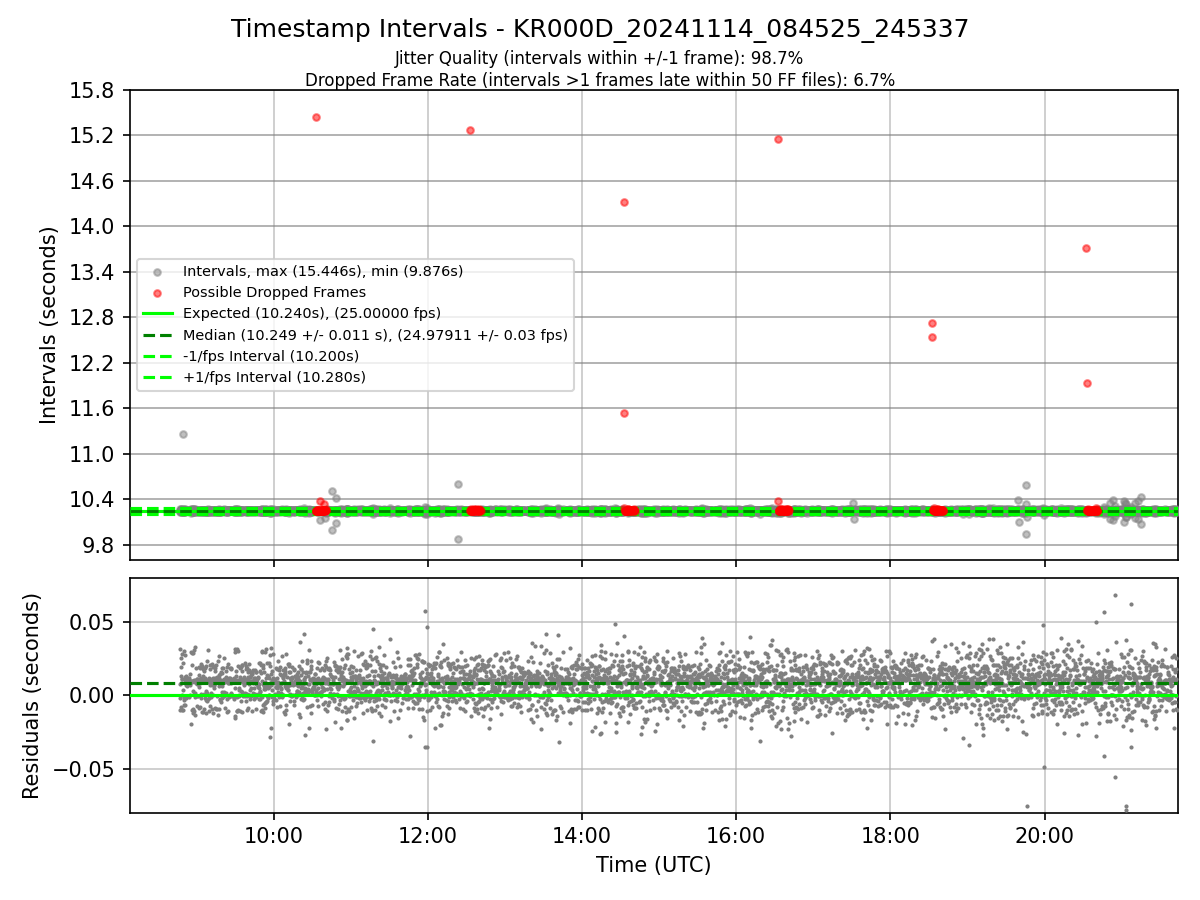Viewport: 1200px width, 900px height.
Task: Click the red point at 11.5 s near 14:30
Action: pyautogui.click(x=624, y=413)
